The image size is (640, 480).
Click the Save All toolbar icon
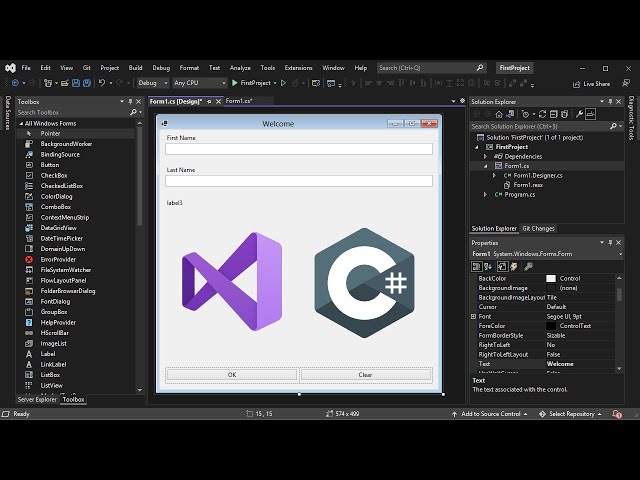pyautogui.click(x=87, y=83)
